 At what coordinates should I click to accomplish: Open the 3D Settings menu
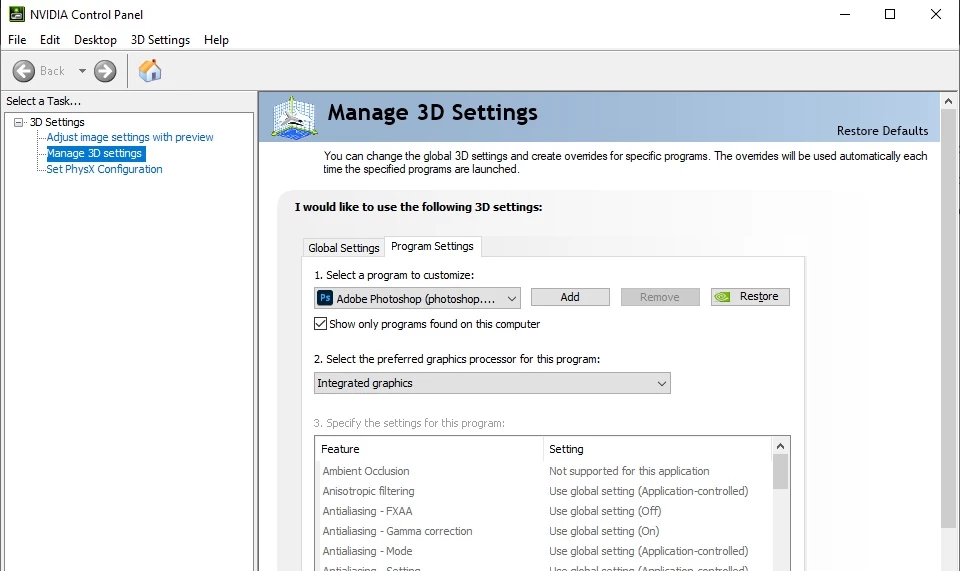coord(160,40)
